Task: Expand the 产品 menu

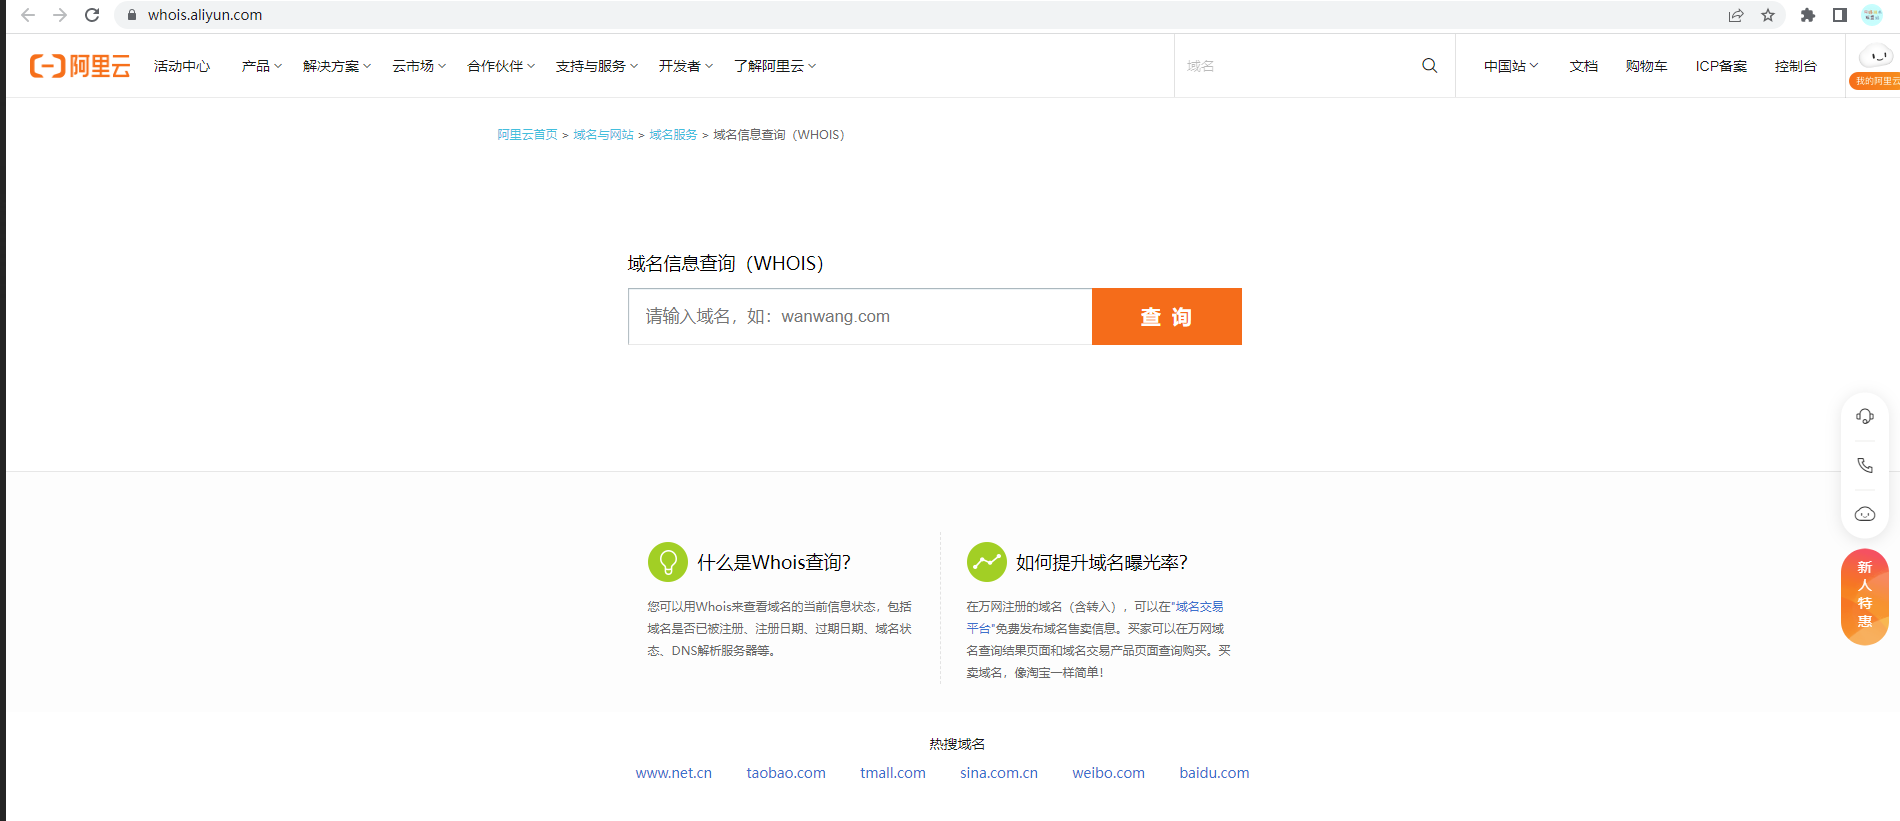Action: (262, 66)
